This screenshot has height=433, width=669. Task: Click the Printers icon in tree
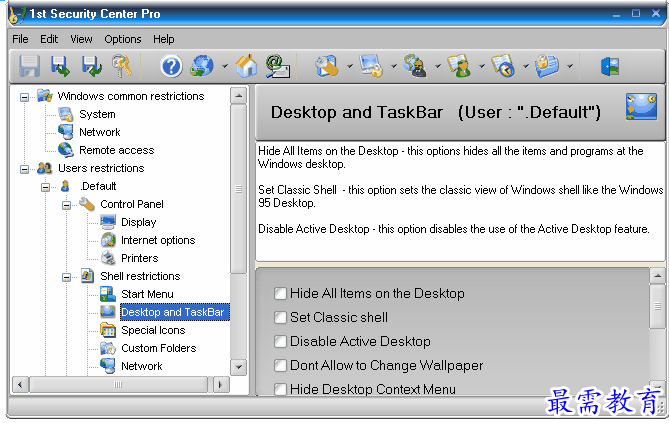(108, 258)
